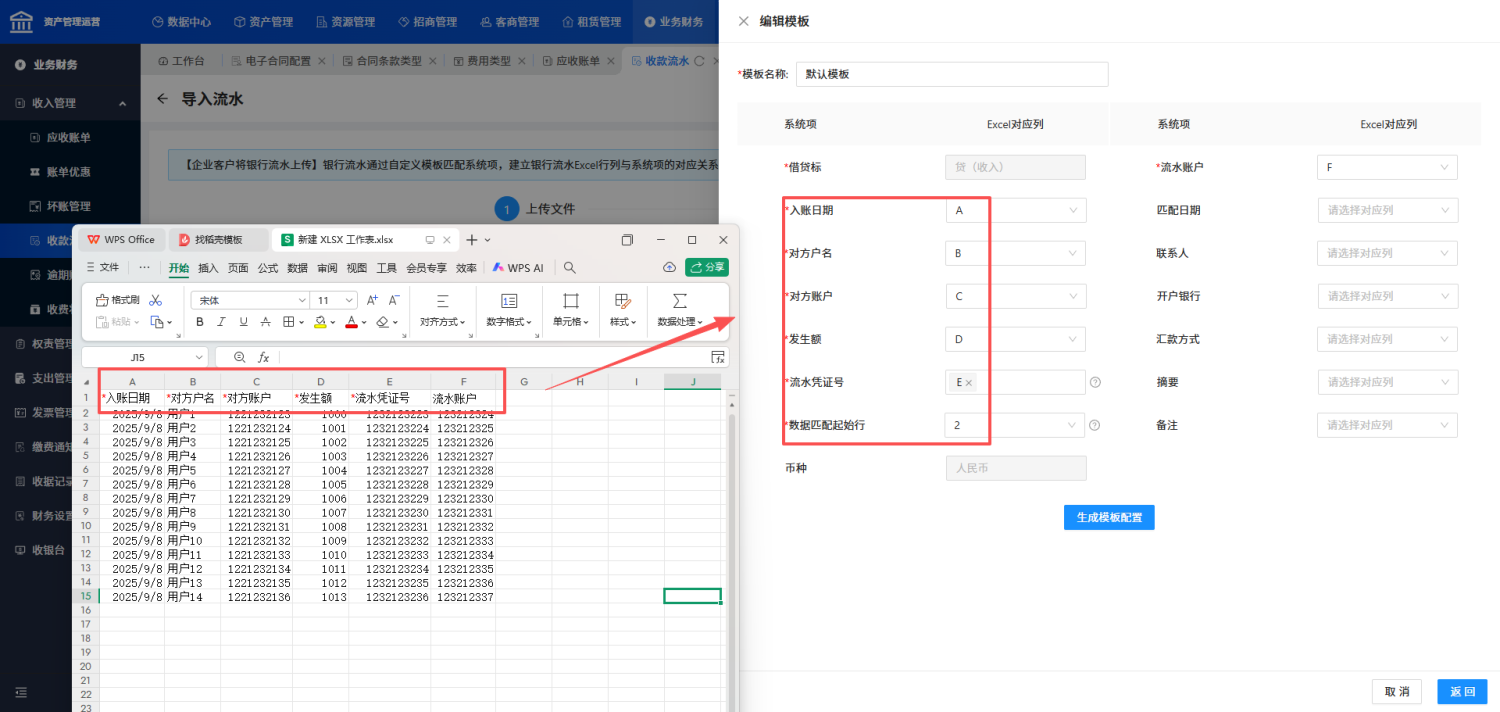Click the yellow fill color swatch
This screenshot has width=1500, height=712.
[x=320, y=322]
